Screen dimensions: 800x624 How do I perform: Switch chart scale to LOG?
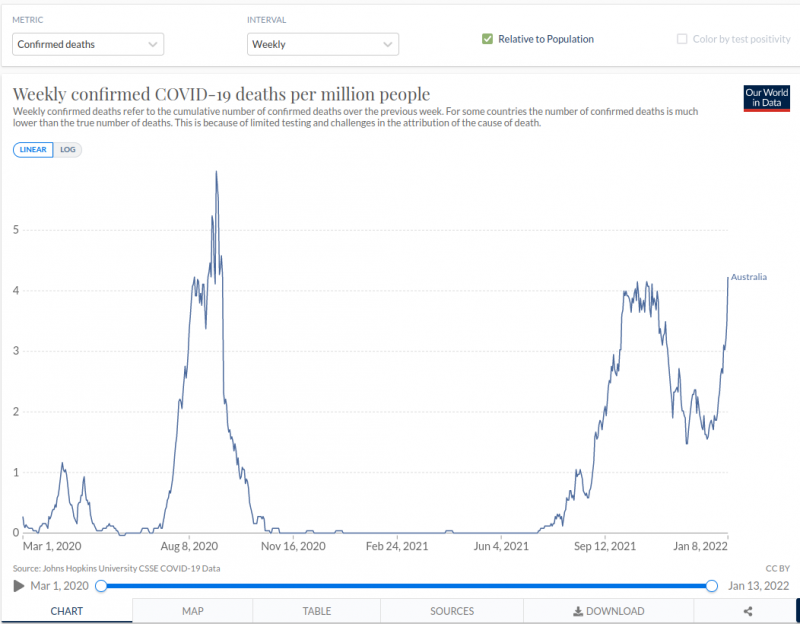click(69, 149)
